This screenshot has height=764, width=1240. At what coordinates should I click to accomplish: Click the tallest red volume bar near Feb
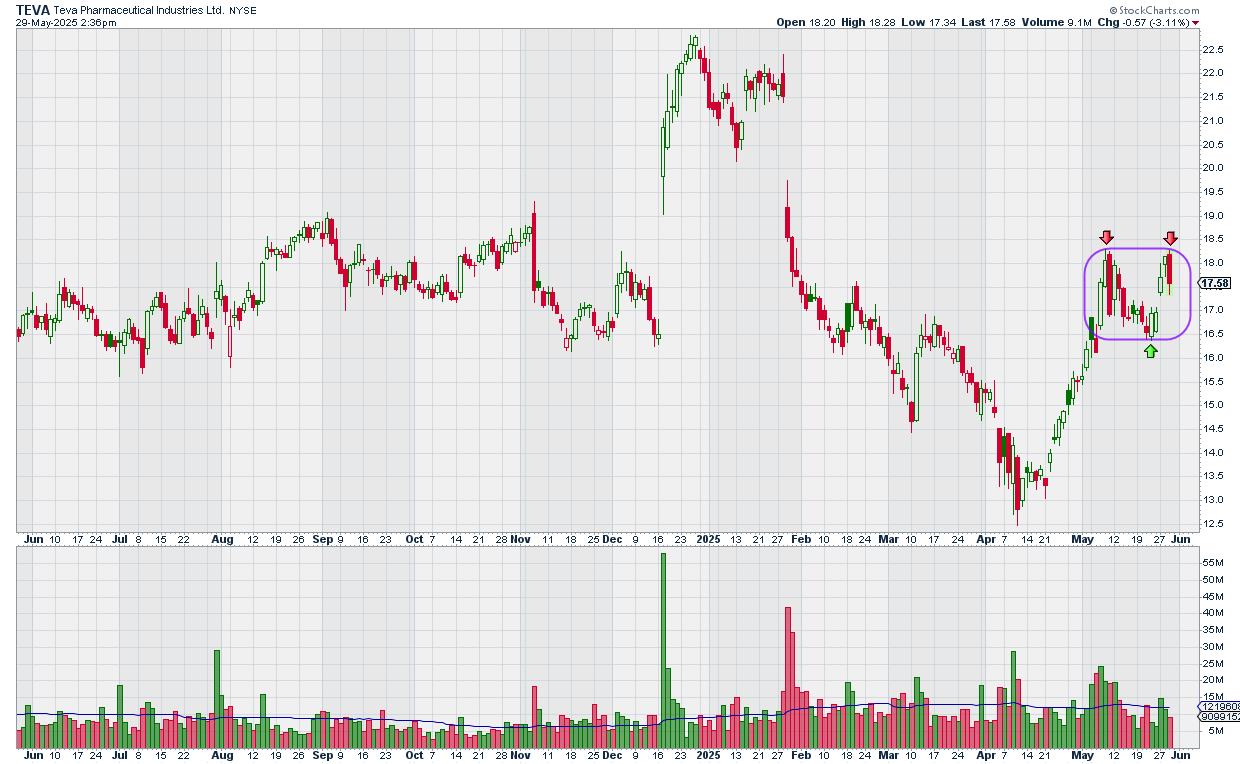[788, 677]
